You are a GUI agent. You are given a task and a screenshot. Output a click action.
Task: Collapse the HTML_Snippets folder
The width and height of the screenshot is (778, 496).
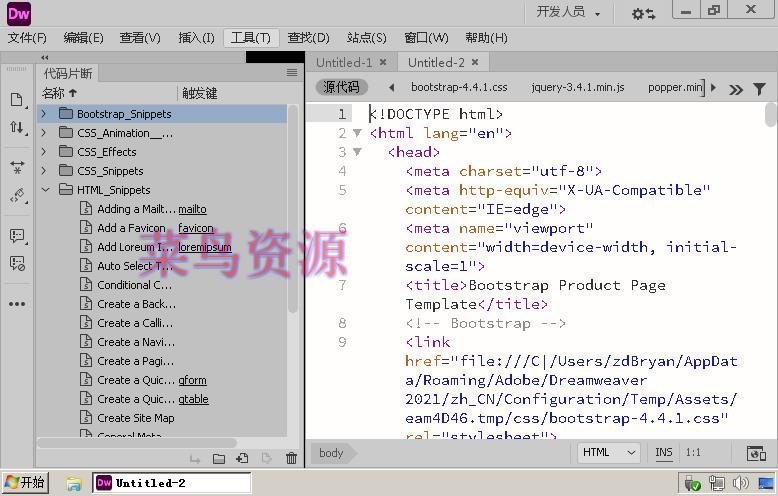click(45, 189)
